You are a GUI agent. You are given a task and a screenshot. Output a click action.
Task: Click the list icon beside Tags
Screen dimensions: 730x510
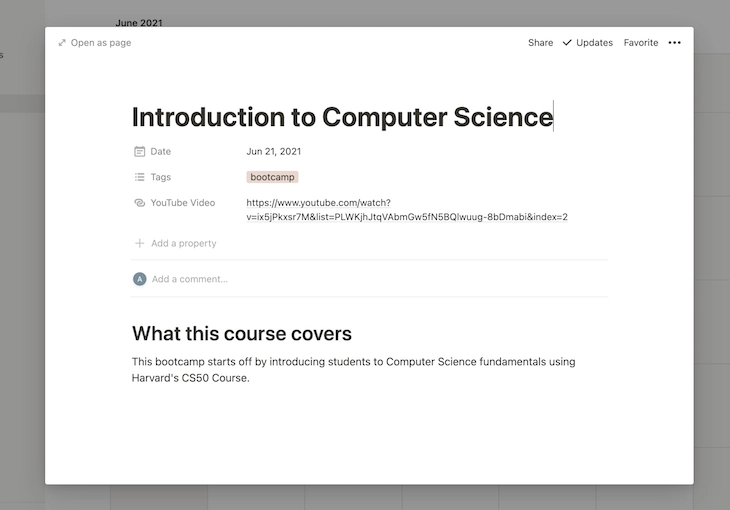click(x=140, y=177)
